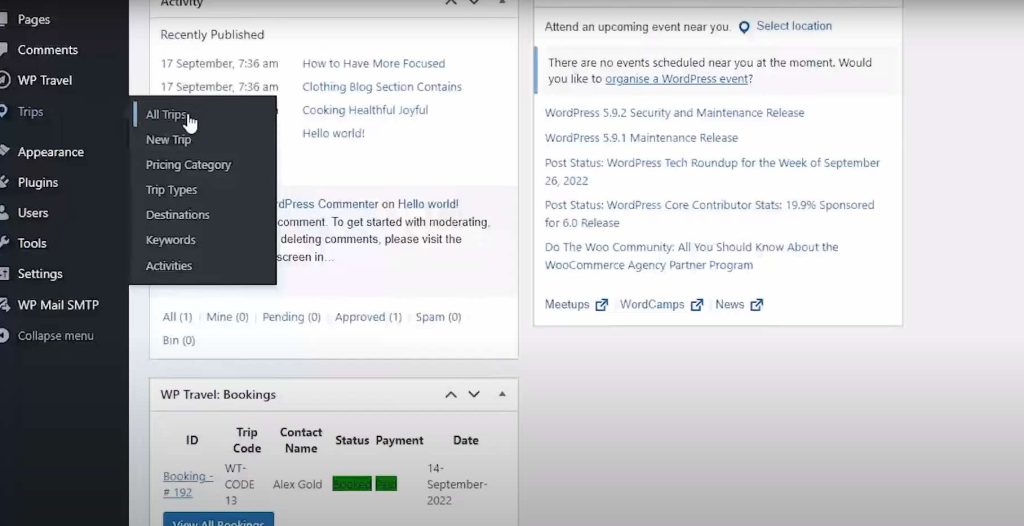
Task: Select Destinations in the Trips submenu
Action: point(177,215)
